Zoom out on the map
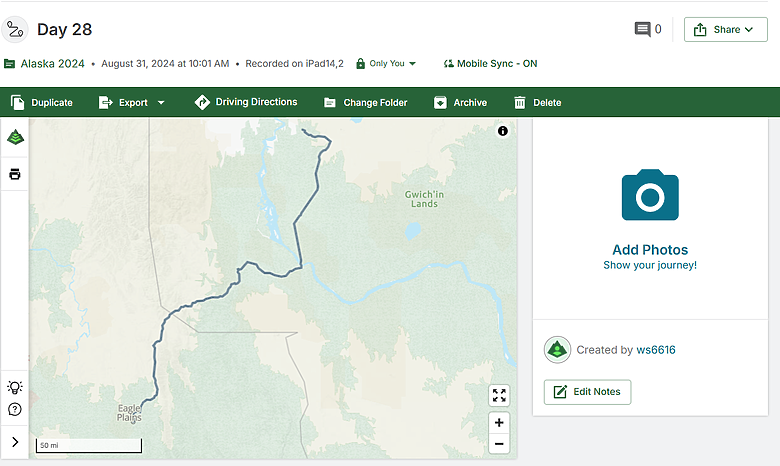The width and height of the screenshot is (780, 466). [x=499, y=444]
